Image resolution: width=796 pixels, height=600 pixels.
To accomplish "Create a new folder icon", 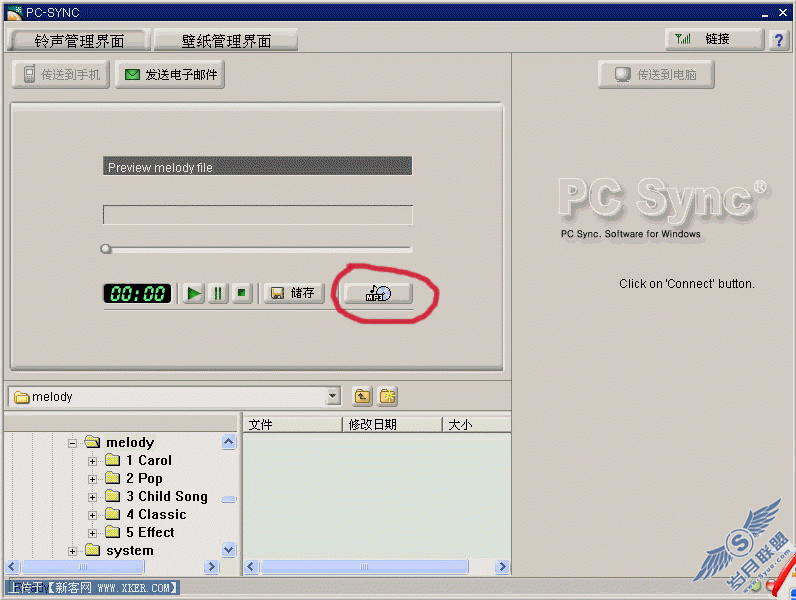I will [387, 396].
